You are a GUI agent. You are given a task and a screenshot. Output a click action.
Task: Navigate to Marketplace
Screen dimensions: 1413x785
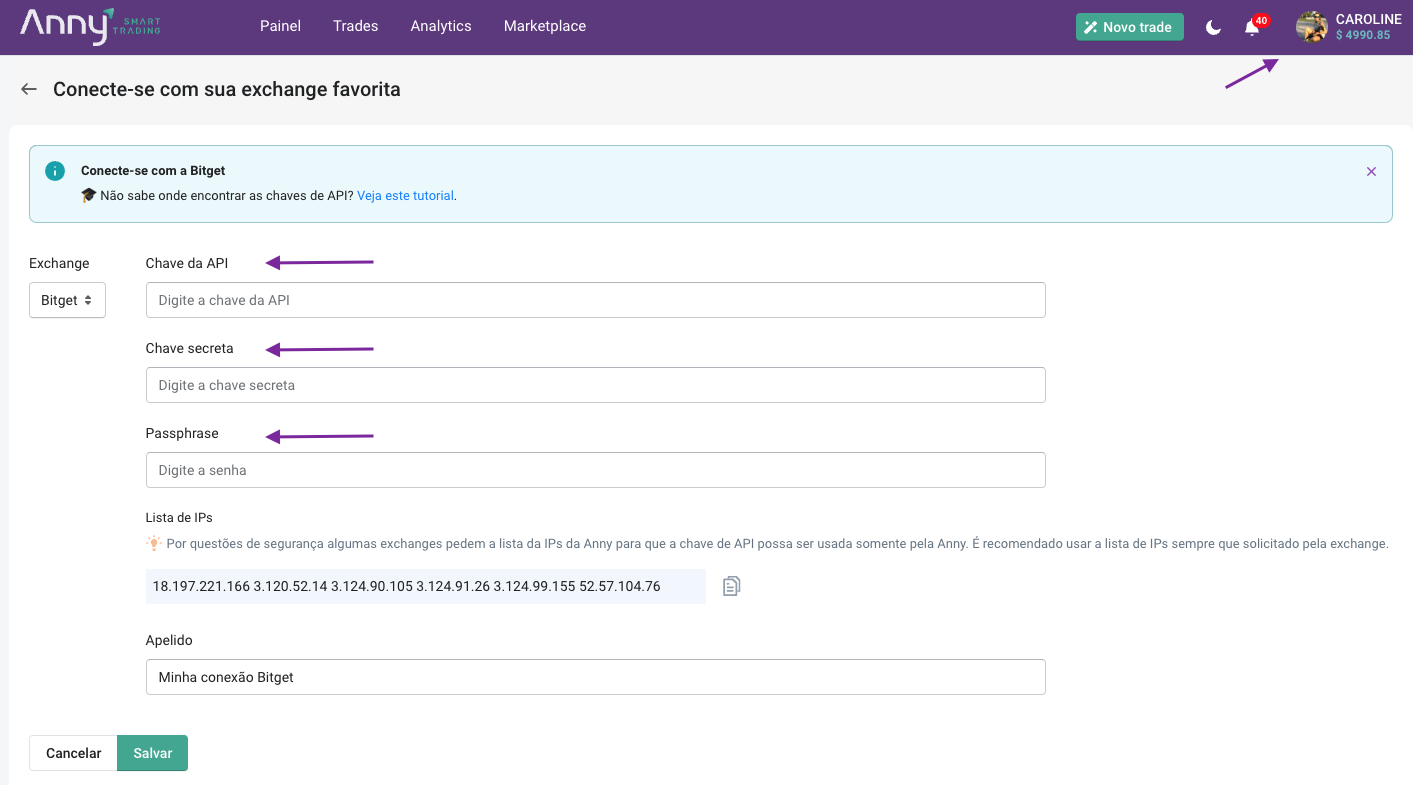[545, 27]
